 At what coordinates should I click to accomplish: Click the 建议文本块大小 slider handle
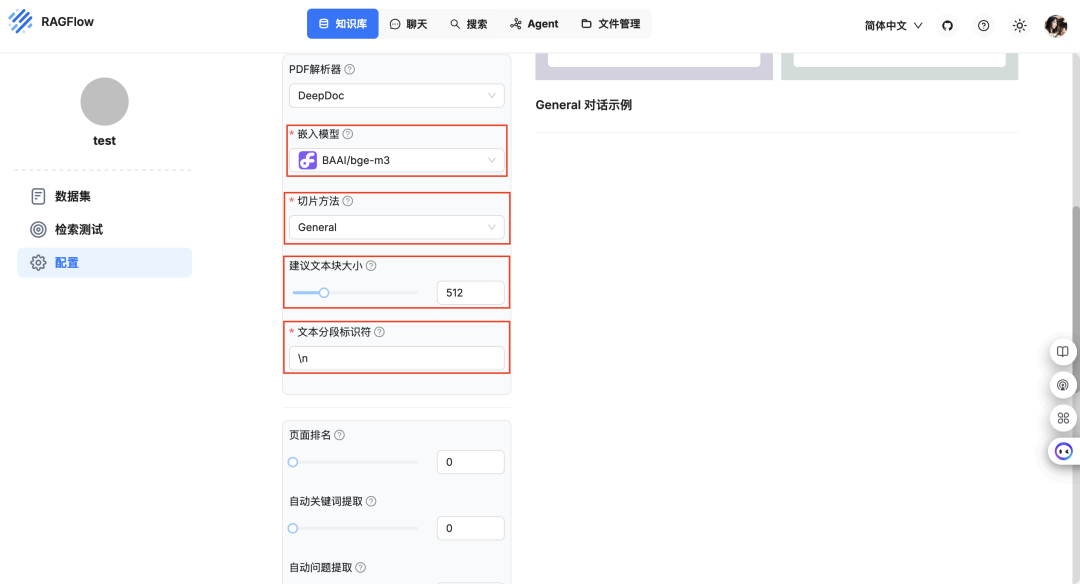(324, 293)
